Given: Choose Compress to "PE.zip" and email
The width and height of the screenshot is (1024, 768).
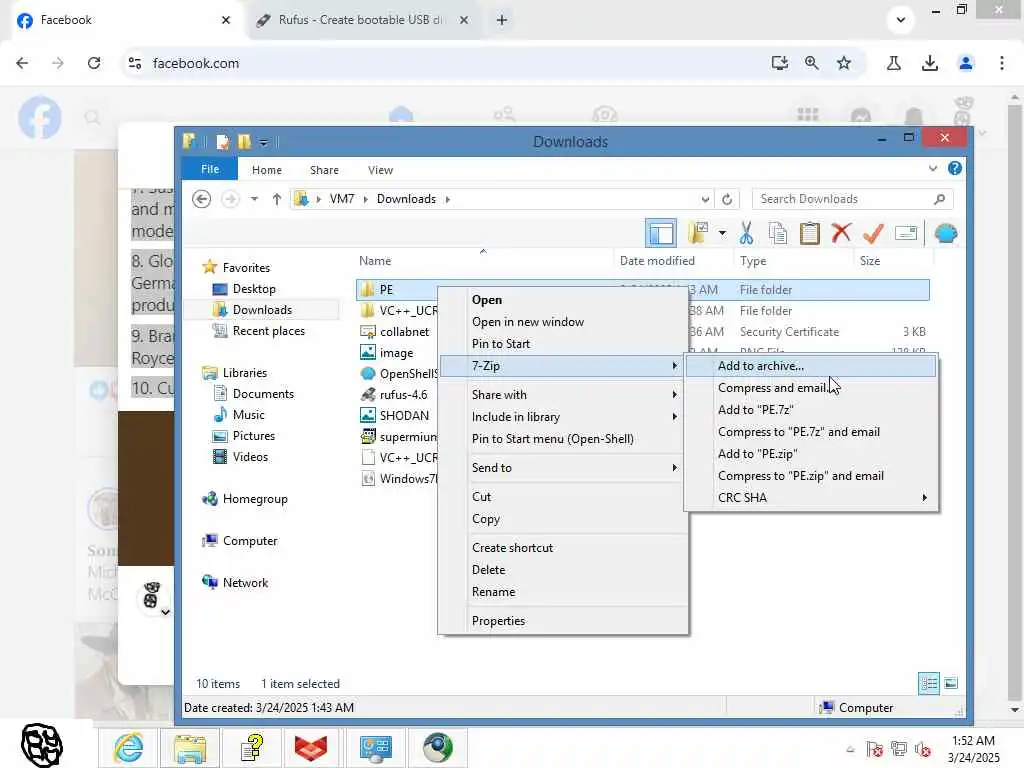Looking at the screenshot, I should click(x=810, y=475).
